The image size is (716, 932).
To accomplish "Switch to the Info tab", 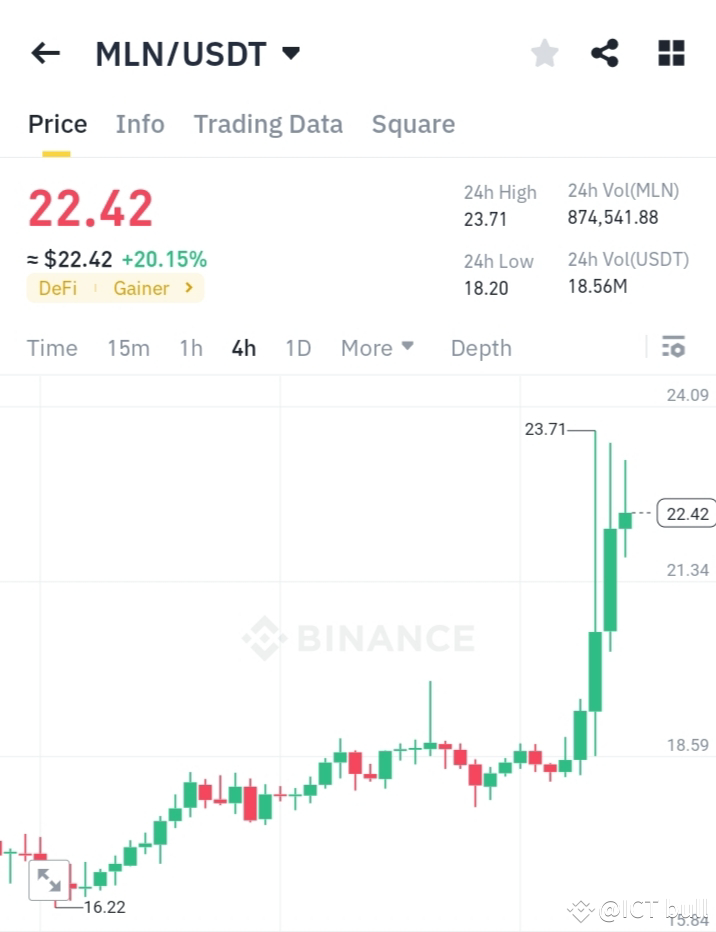I will [x=140, y=124].
